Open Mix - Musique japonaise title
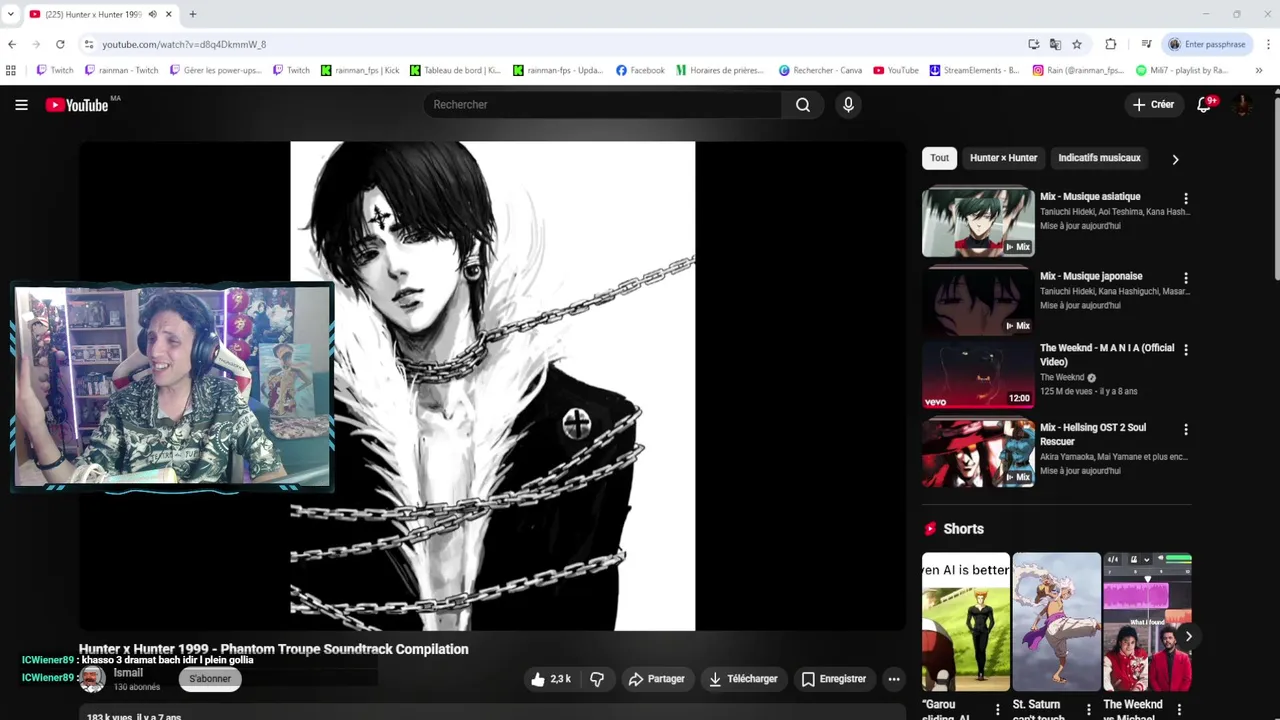The width and height of the screenshot is (1280, 720). [1091, 276]
